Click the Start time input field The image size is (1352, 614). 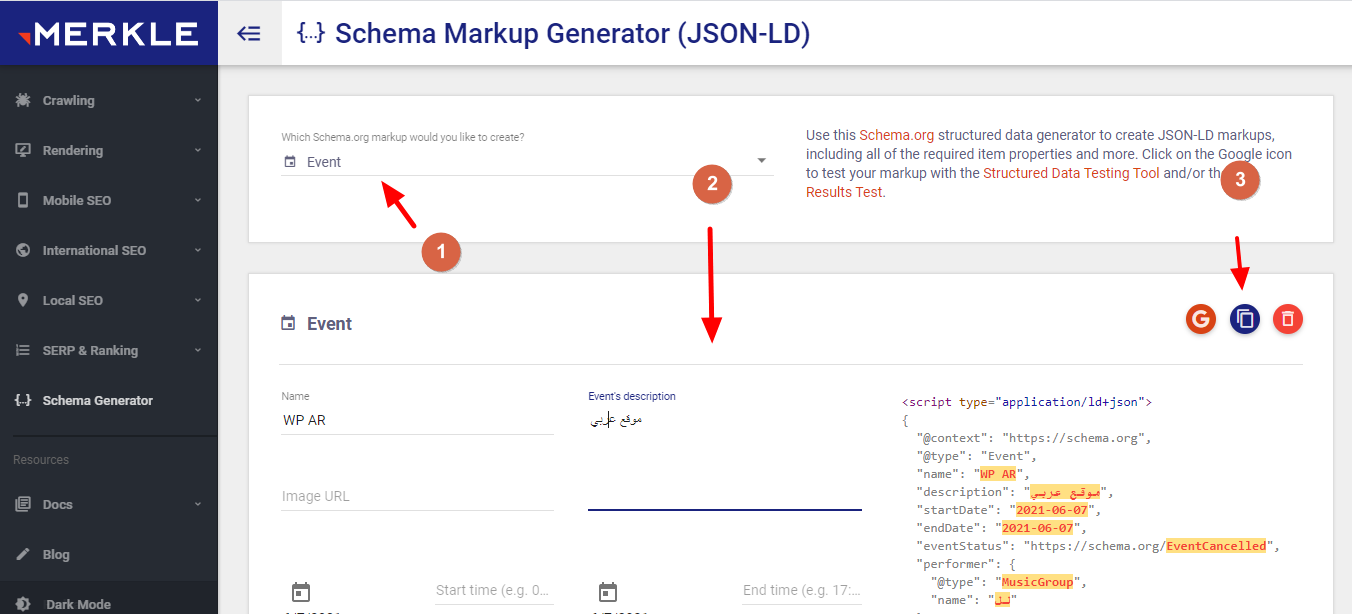click(x=493, y=590)
